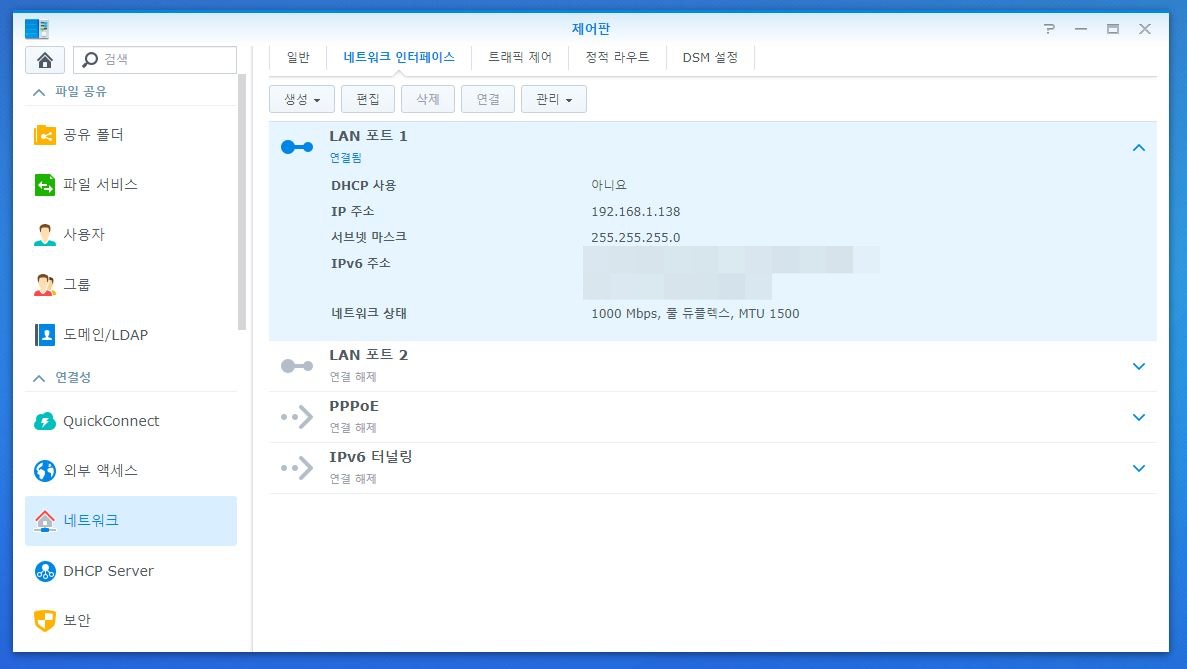1187x669 pixels.
Task: Open QuickConnect cloud icon
Action: point(45,421)
